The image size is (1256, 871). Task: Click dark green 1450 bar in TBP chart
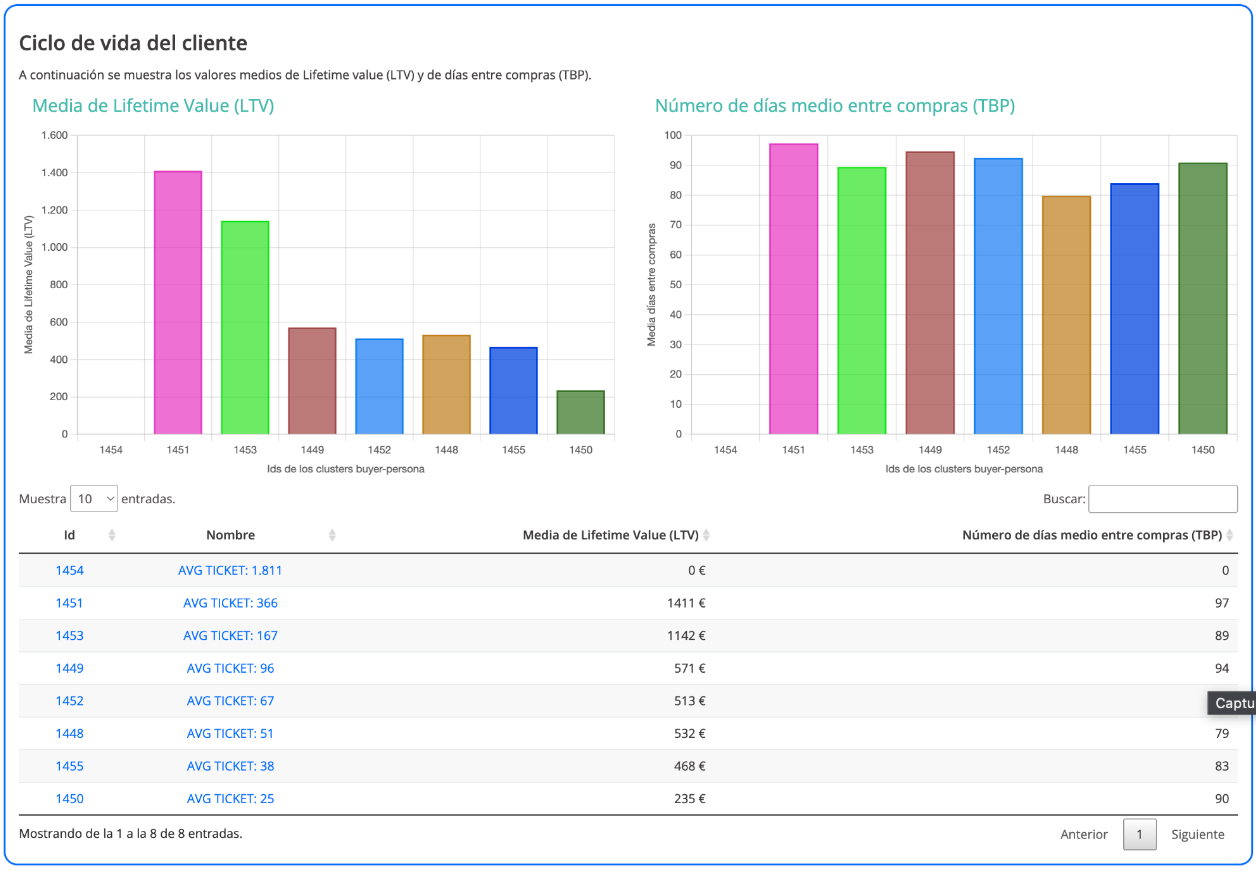[x=1202, y=299]
